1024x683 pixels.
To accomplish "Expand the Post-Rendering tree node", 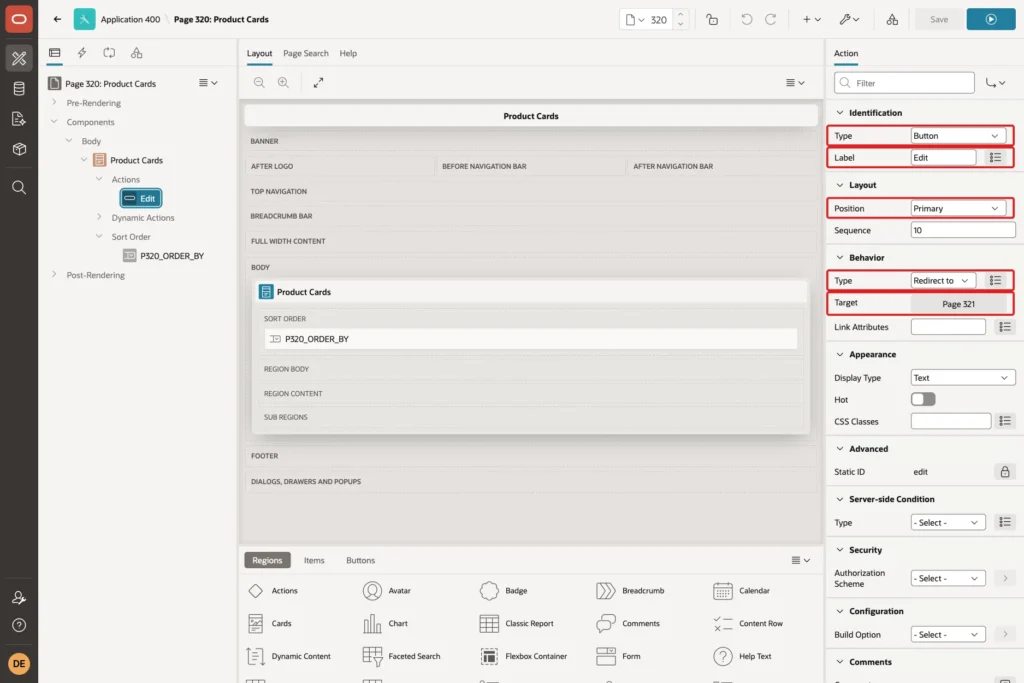I will click(54, 275).
